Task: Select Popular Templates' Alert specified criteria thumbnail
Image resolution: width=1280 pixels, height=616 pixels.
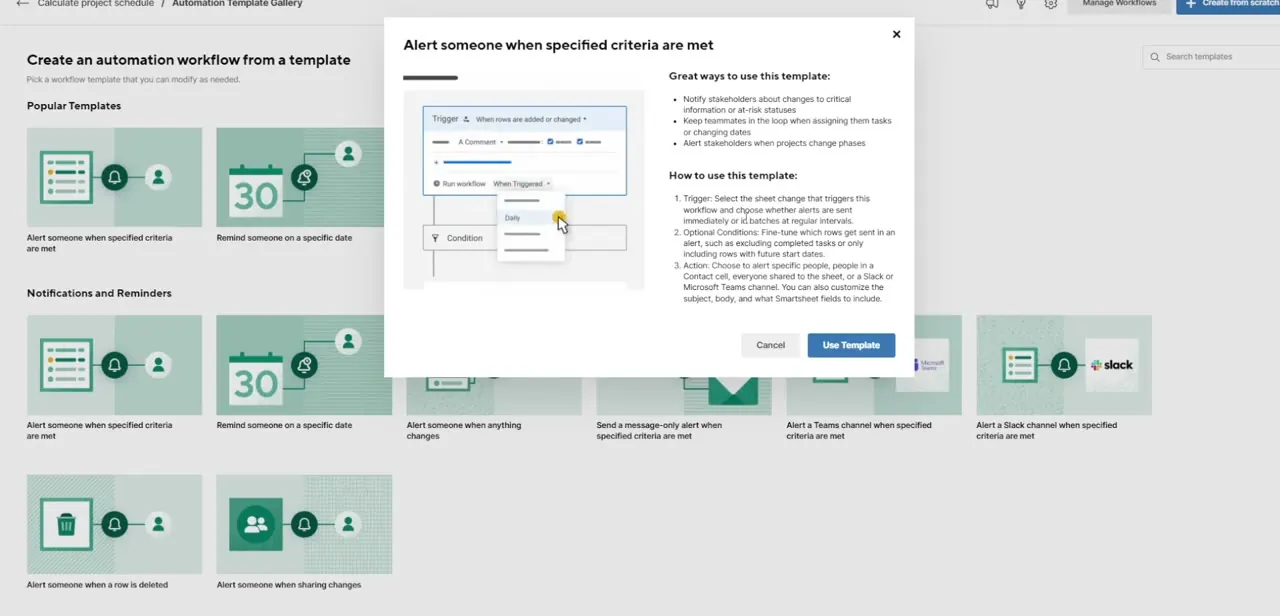Action: (114, 177)
